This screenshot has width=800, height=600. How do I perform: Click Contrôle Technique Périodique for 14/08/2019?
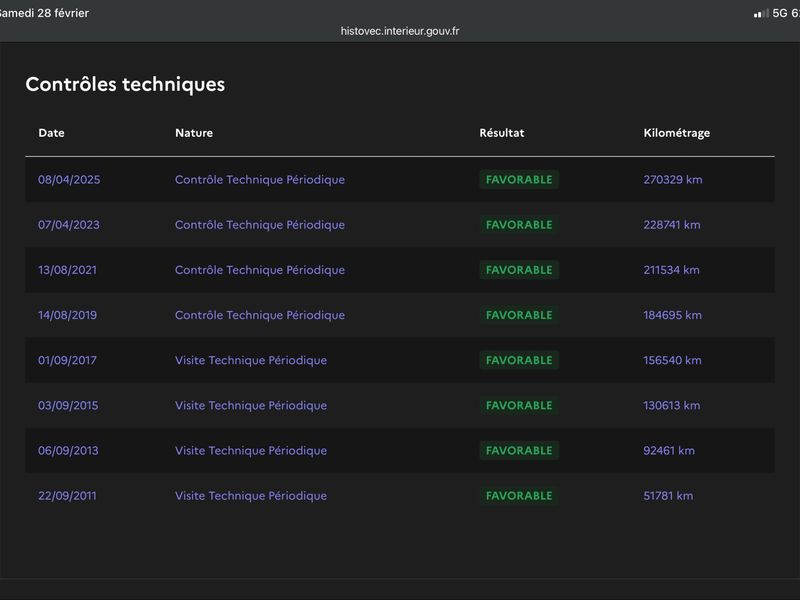260,315
